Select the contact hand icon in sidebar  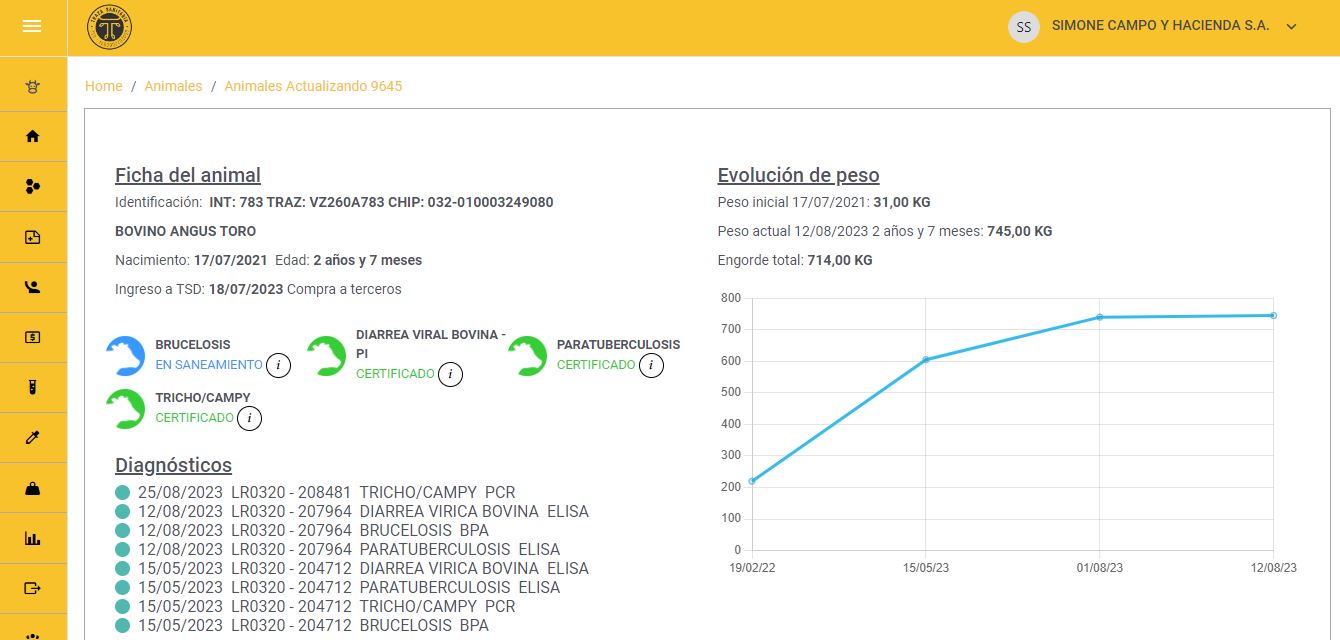pyautogui.click(x=34, y=287)
